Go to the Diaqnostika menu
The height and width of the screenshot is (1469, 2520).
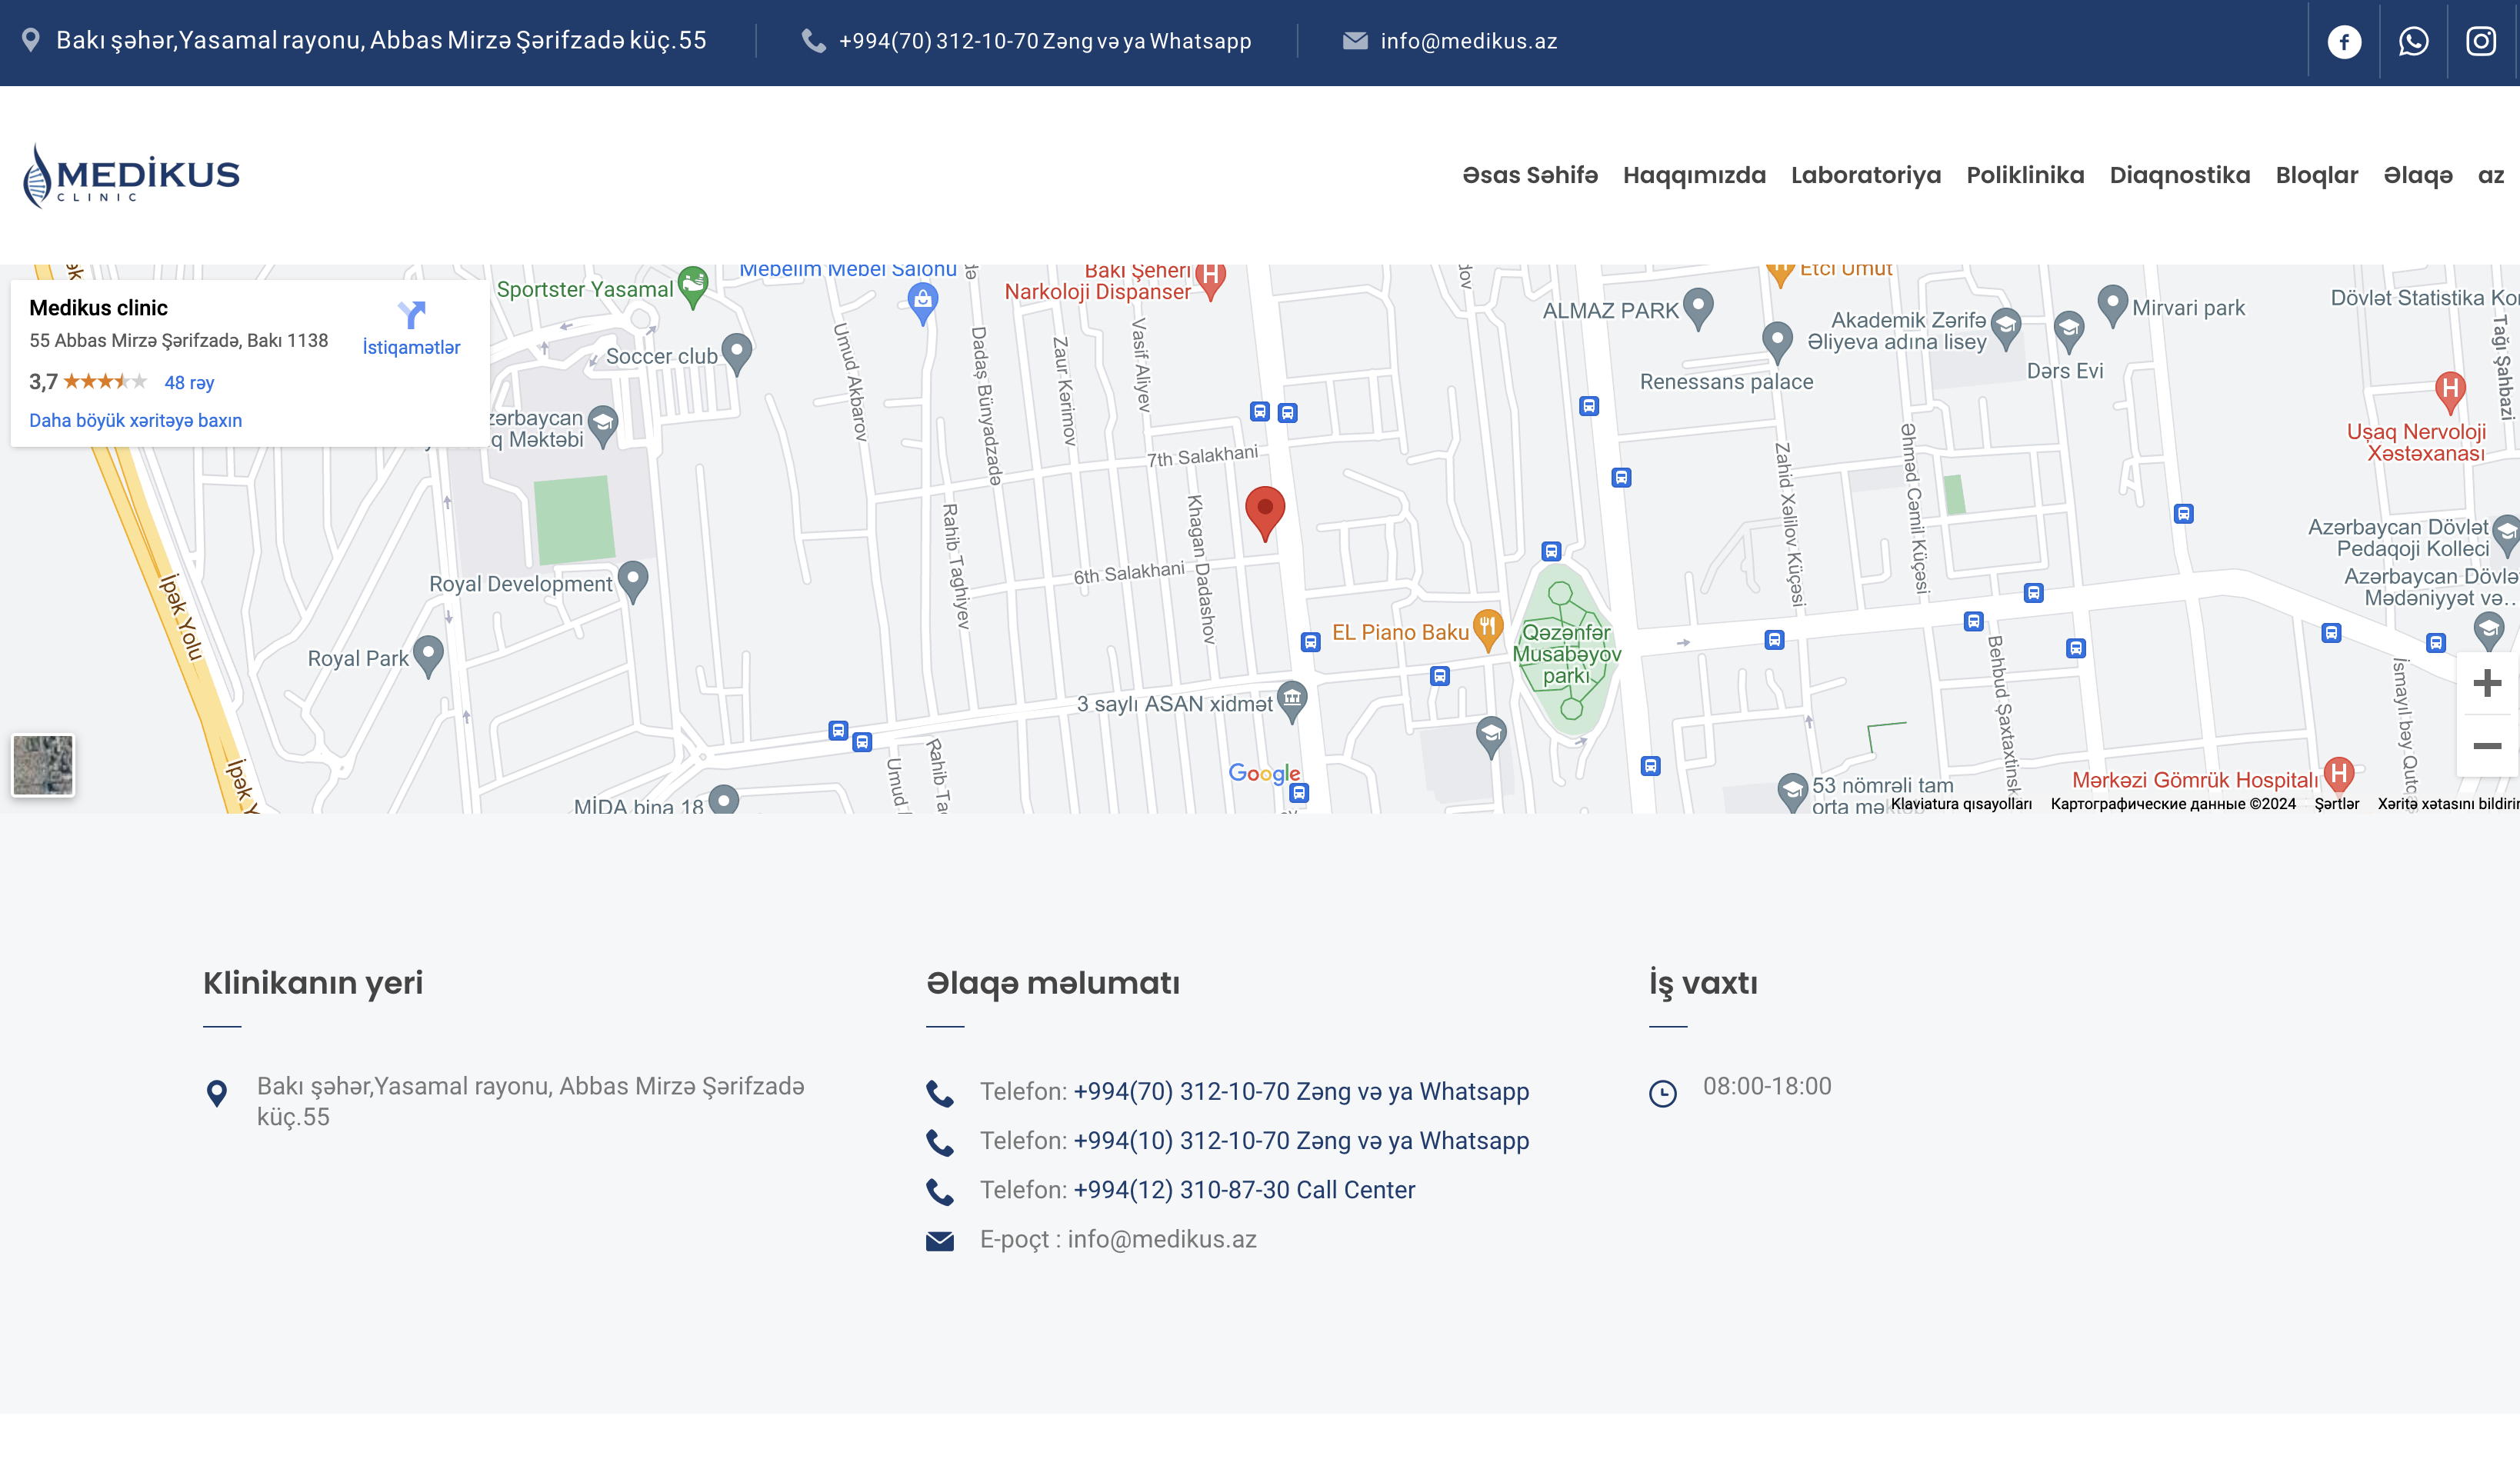coord(2179,175)
